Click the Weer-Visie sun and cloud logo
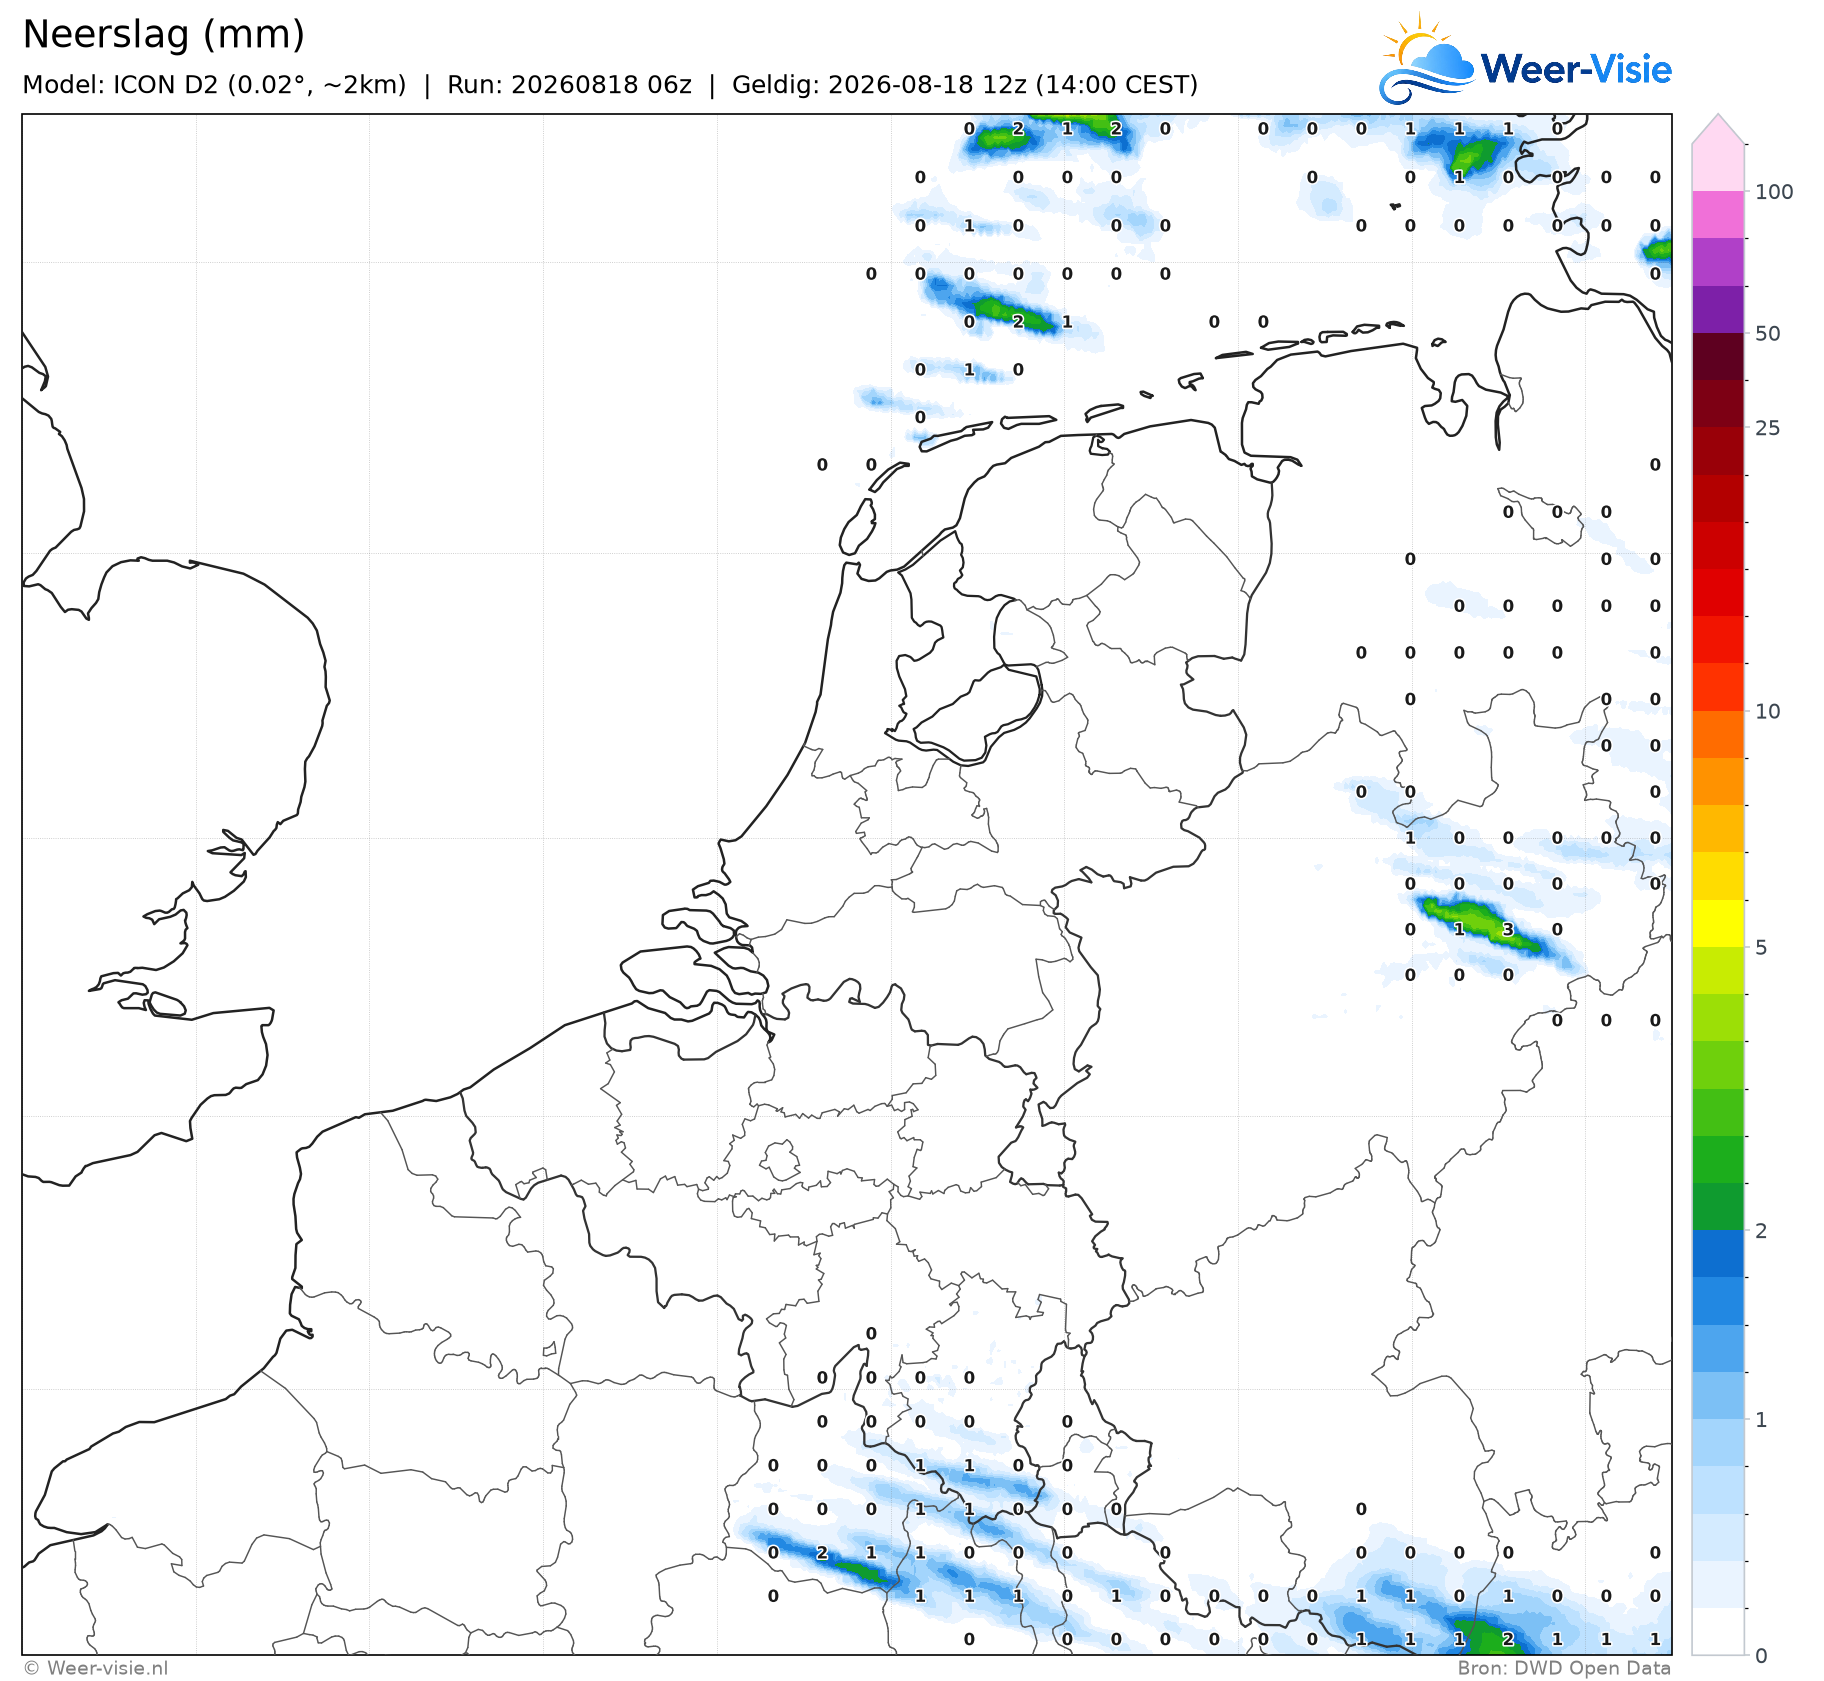 (1426, 60)
